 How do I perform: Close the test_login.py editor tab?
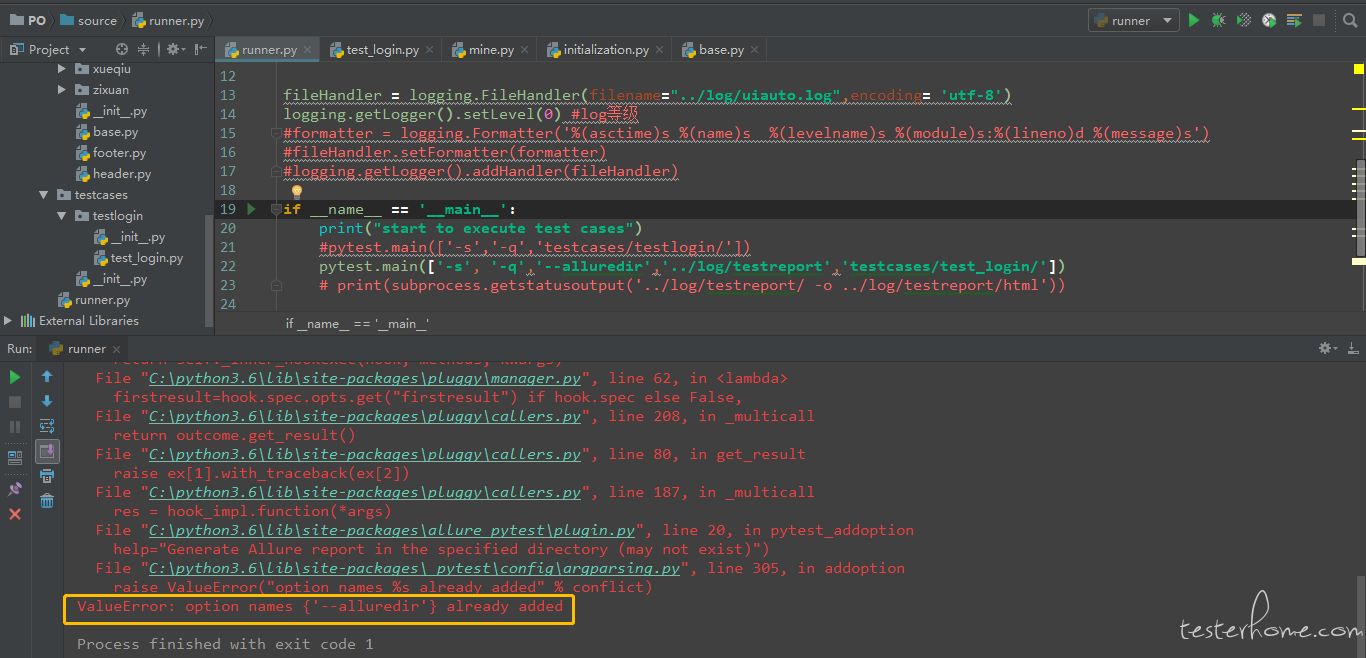[430, 50]
